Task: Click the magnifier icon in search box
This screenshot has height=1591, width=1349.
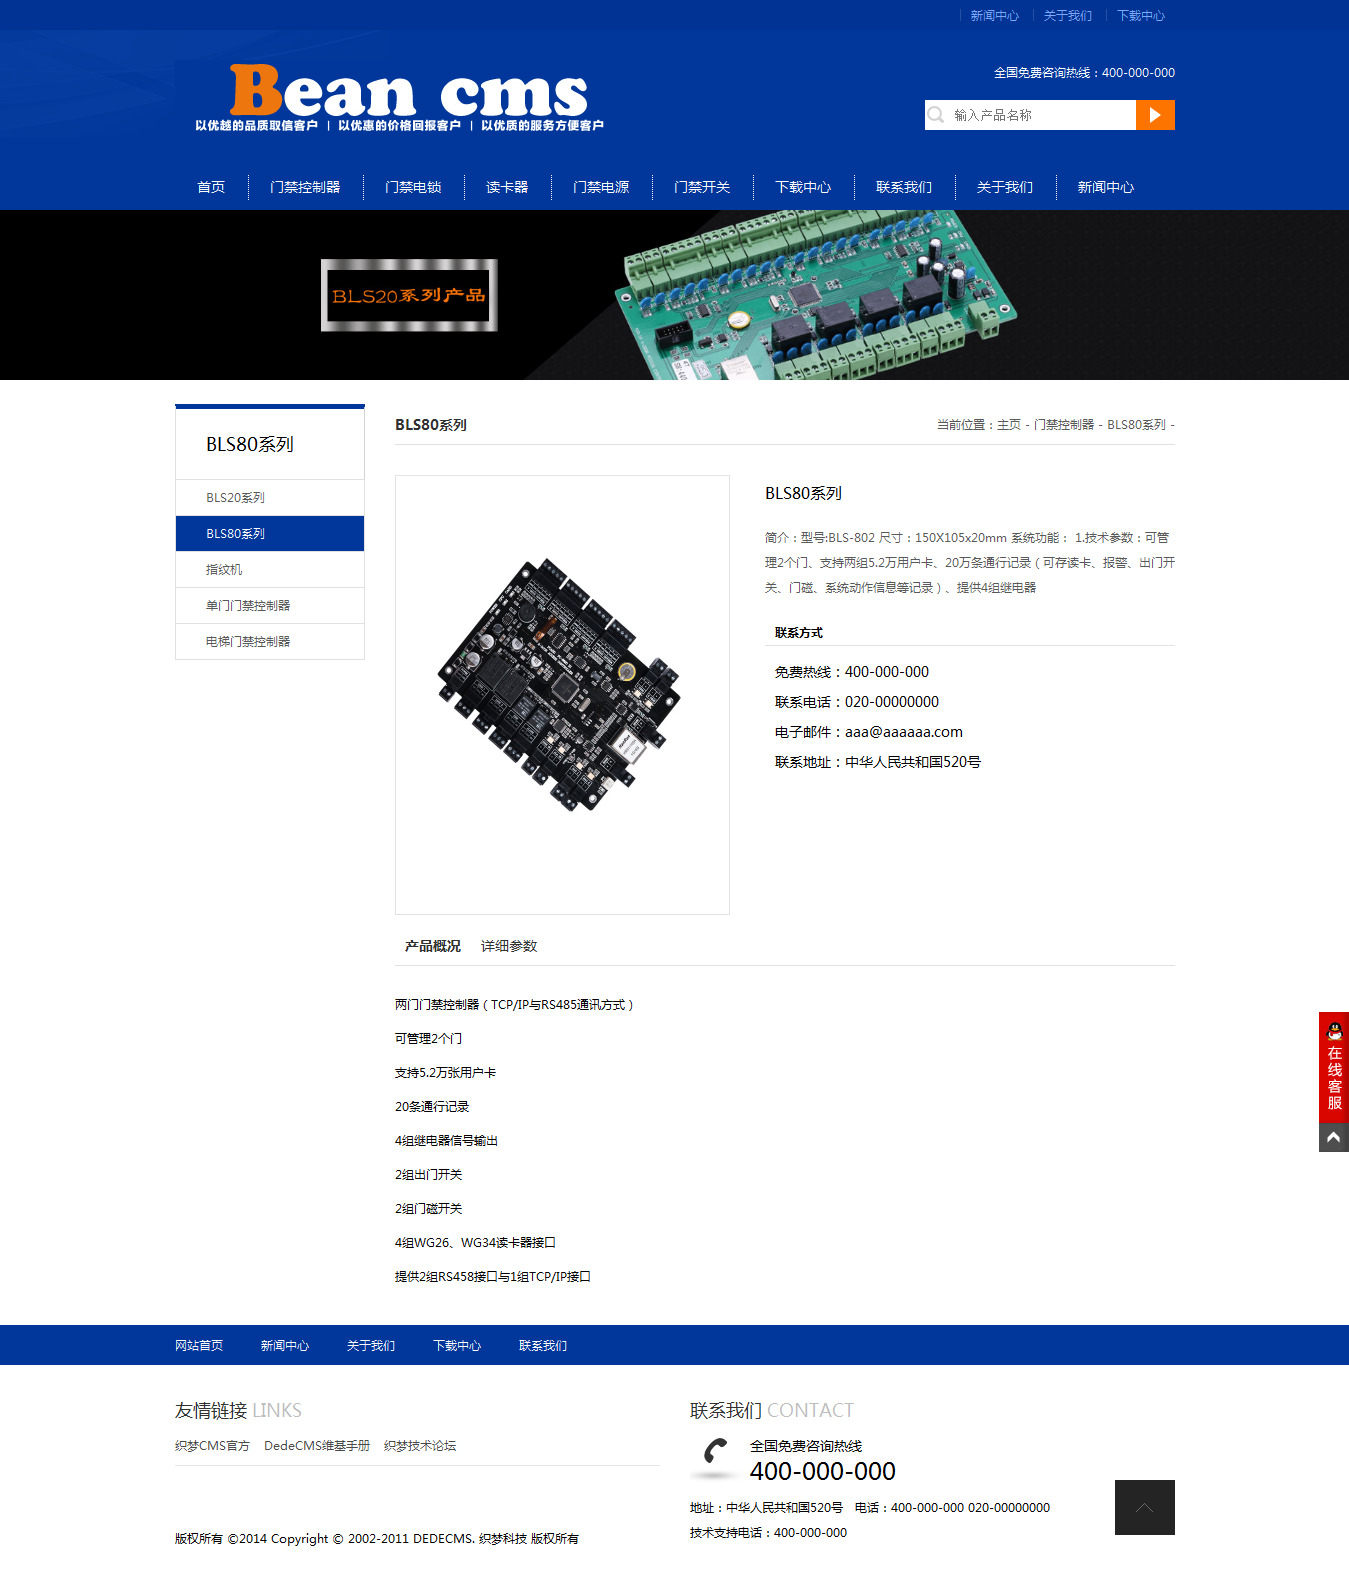Action: pos(936,115)
